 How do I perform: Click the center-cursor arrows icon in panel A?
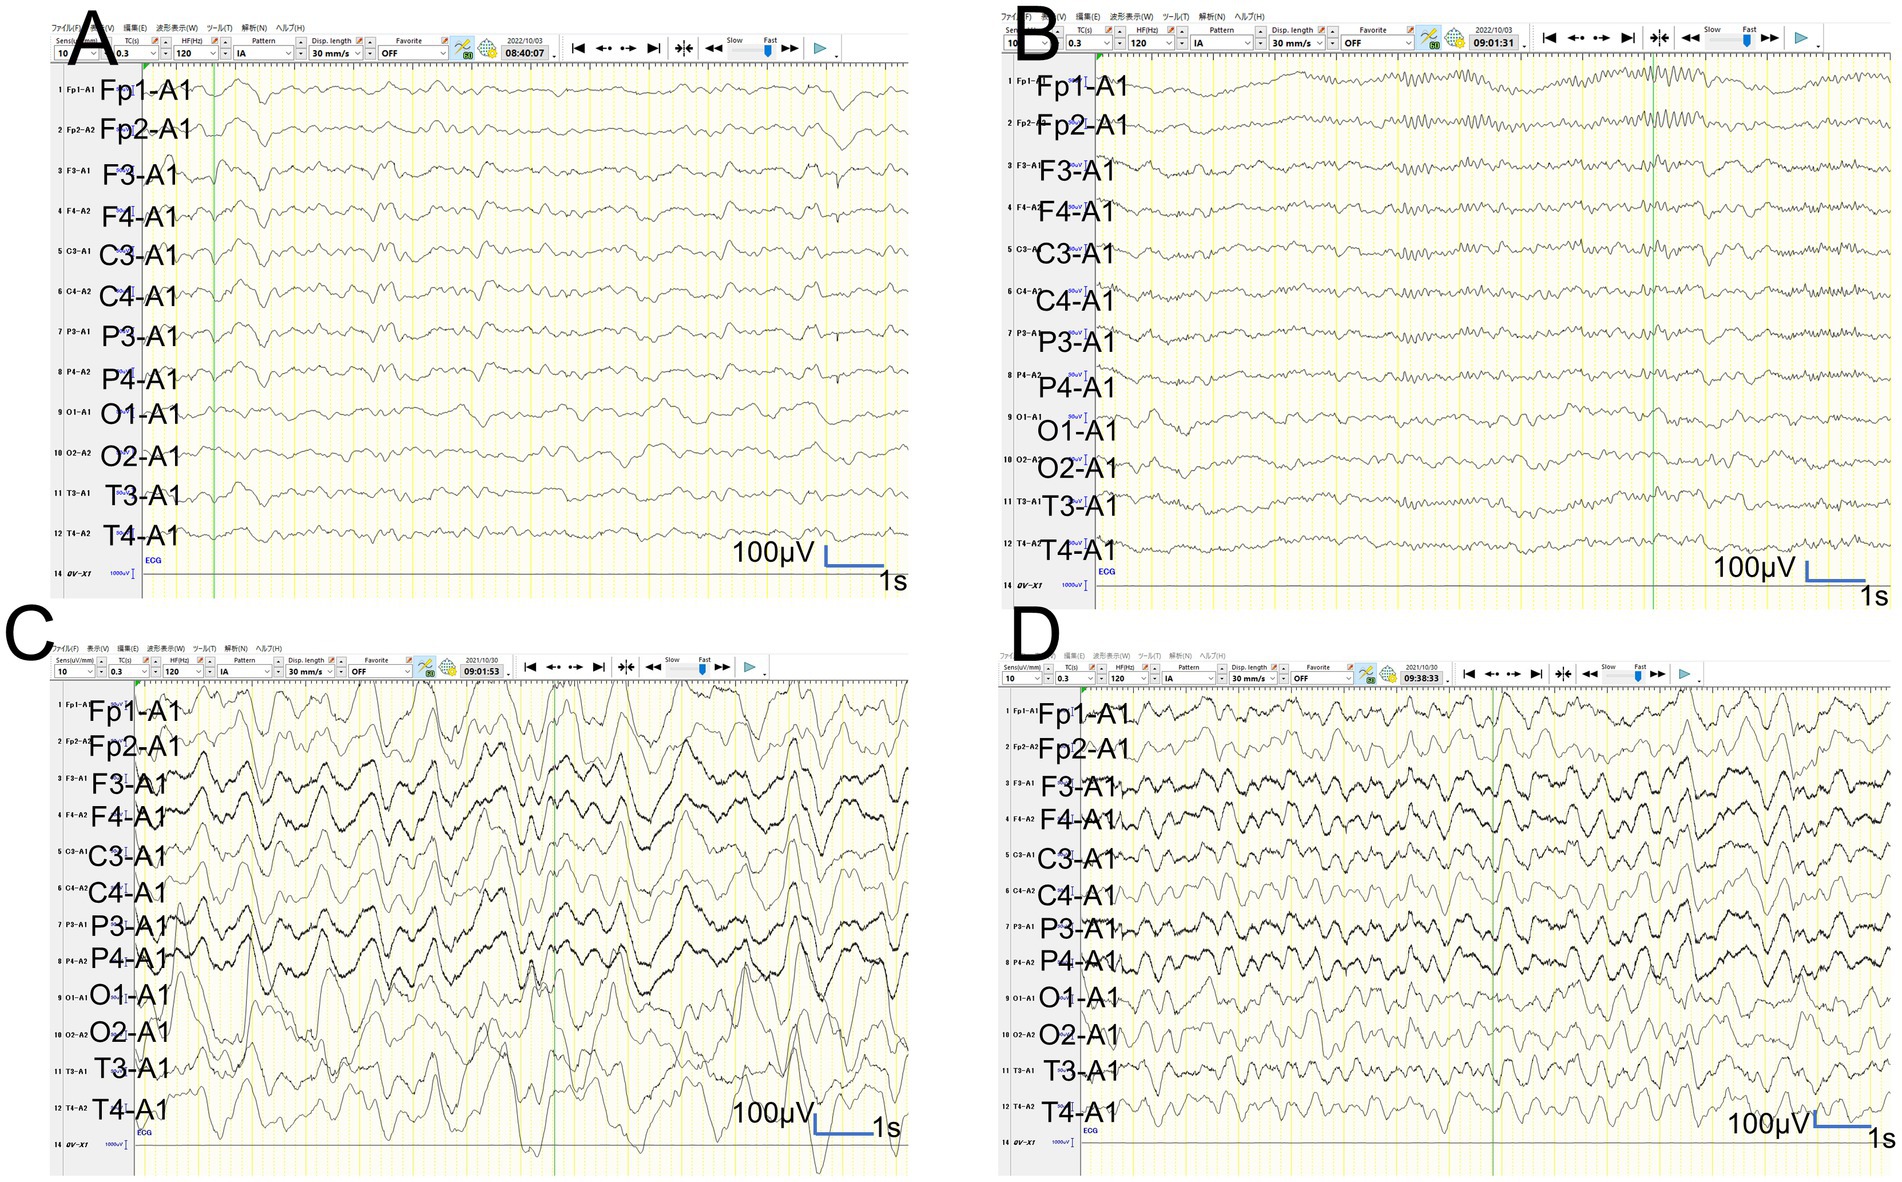click(x=684, y=48)
